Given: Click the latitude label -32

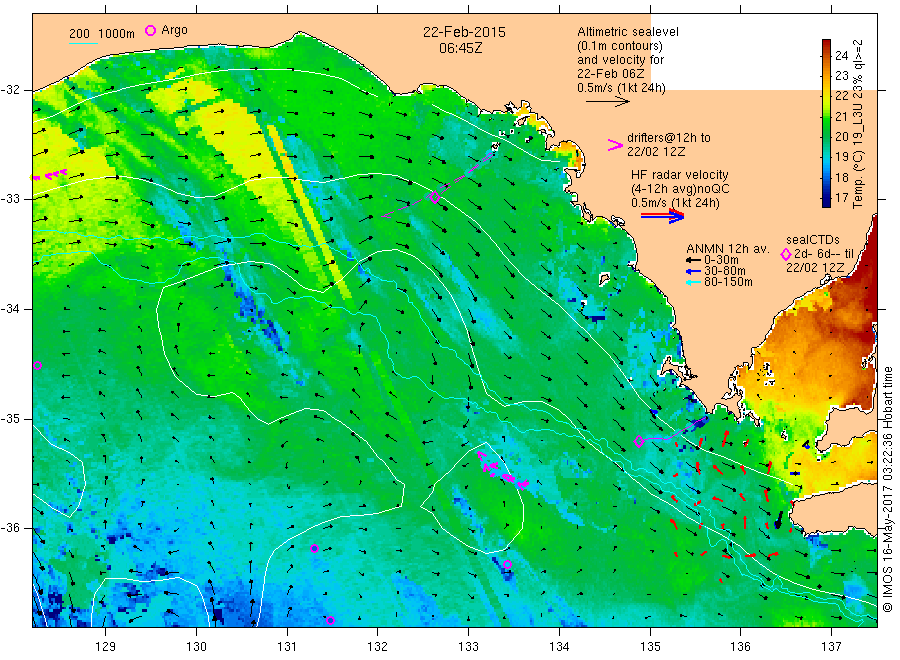Looking at the screenshot, I should [10, 90].
